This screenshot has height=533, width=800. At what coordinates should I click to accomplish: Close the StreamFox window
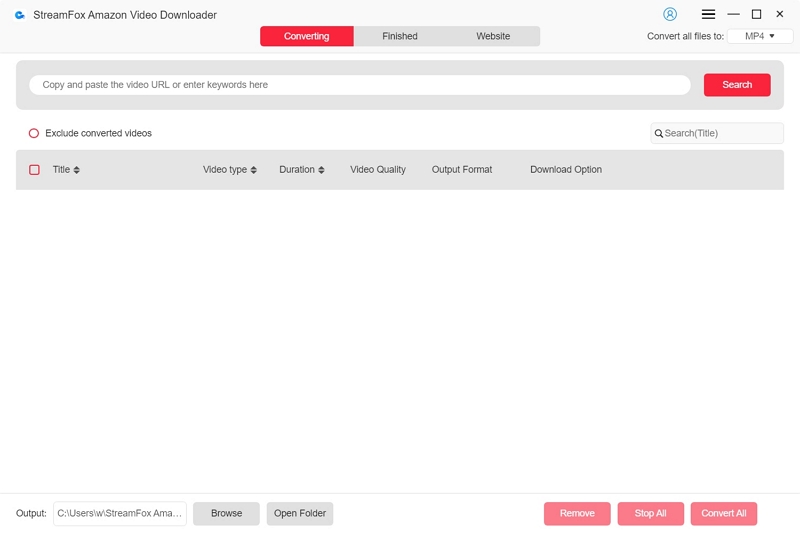(x=780, y=14)
